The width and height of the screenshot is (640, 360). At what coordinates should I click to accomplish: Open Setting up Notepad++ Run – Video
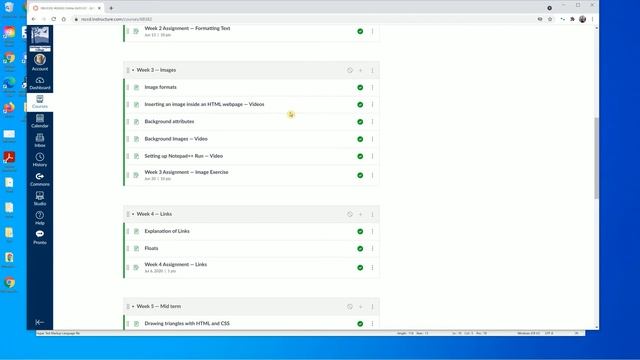pos(184,156)
